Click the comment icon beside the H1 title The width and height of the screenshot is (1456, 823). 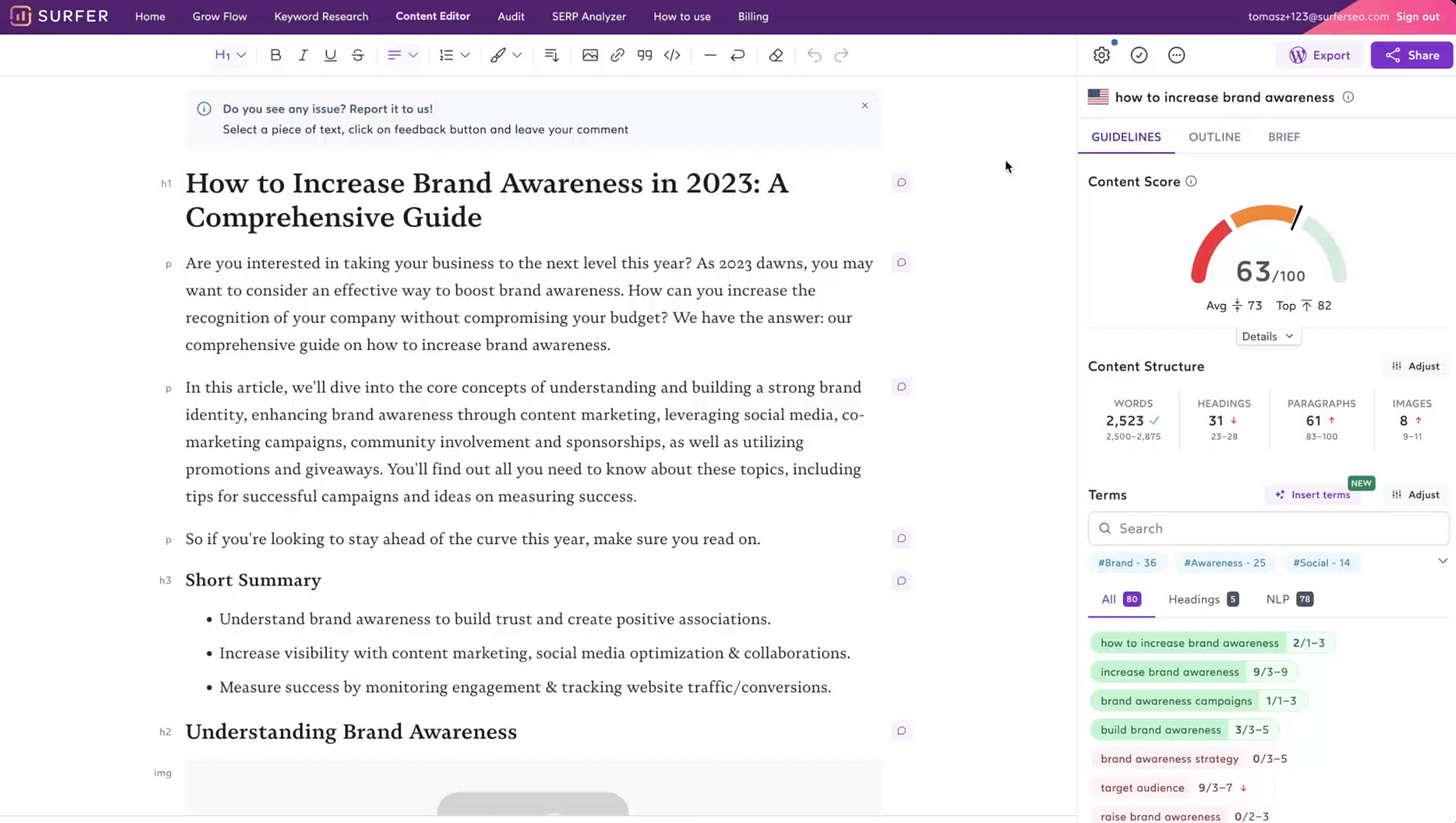tap(901, 182)
